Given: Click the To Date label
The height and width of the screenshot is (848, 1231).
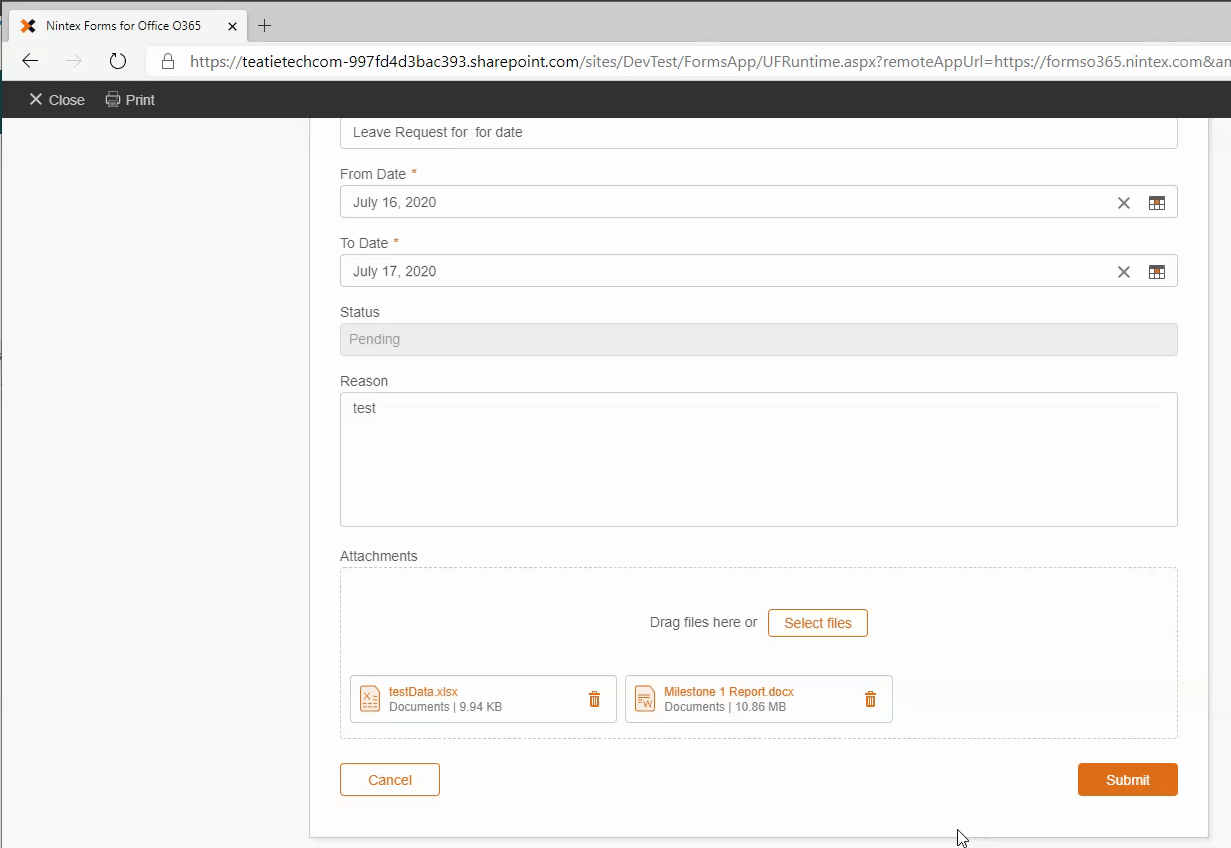Looking at the screenshot, I should [x=364, y=243].
